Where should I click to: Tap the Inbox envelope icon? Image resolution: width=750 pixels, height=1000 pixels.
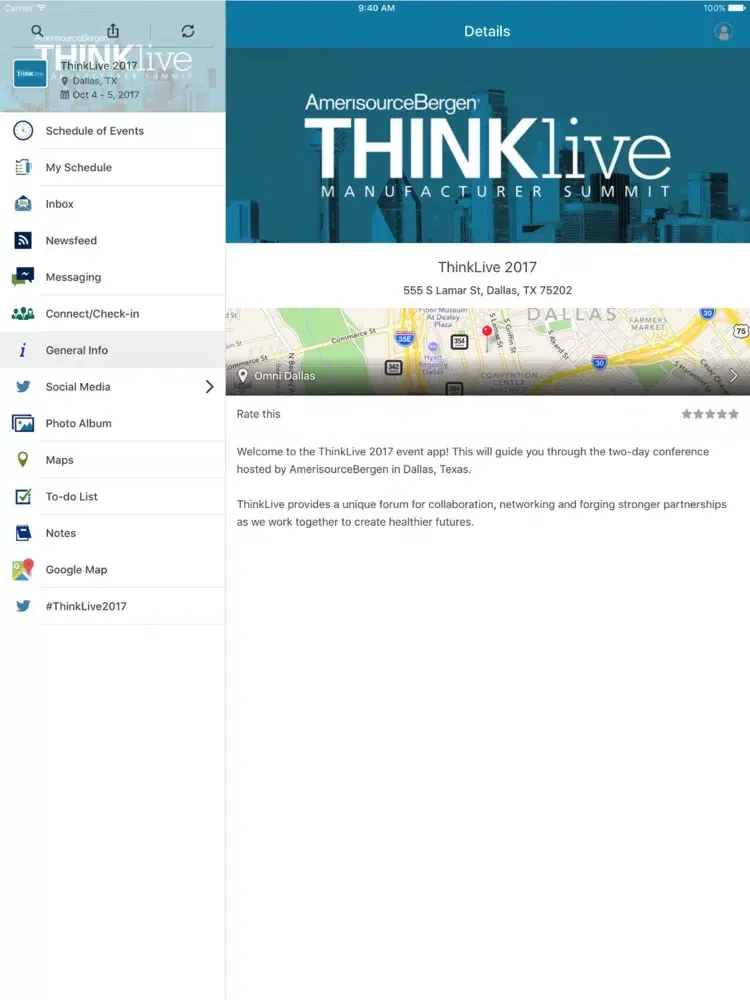[x=23, y=204]
